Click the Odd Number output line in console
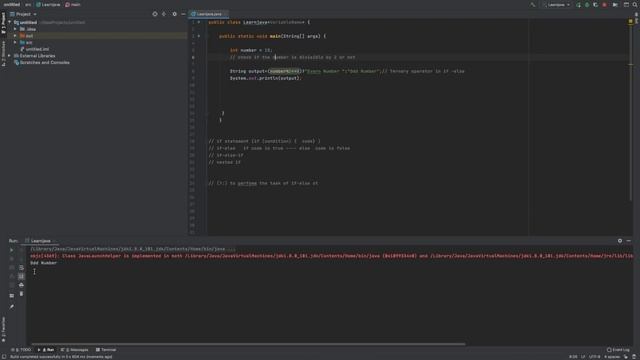This screenshot has height=360, width=640. point(43,263)
